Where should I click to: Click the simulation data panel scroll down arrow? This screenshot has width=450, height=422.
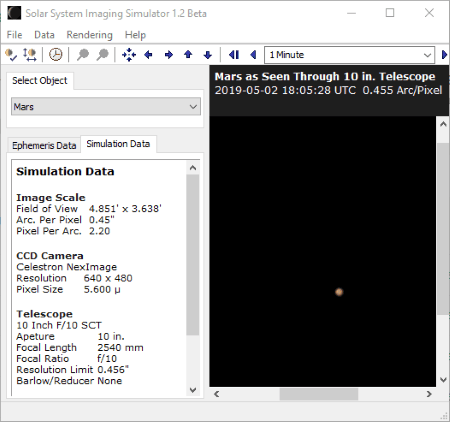coord(193,390)
